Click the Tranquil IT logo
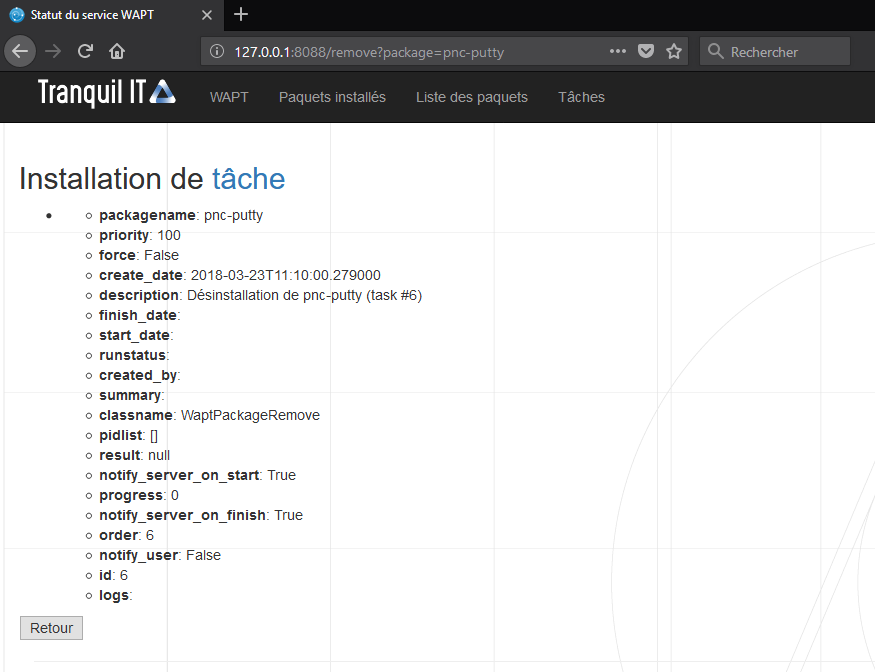 click(107, 92)
